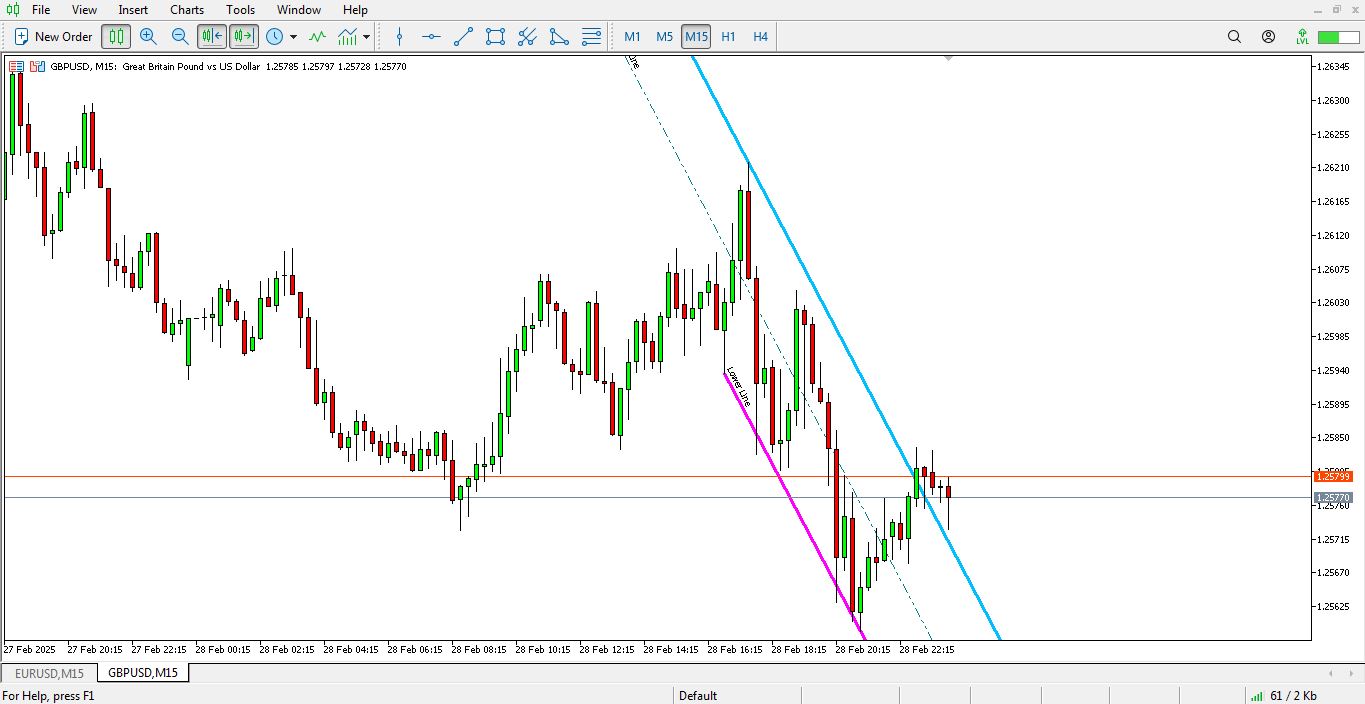Click the green zigzag indicators icon

[317, 37]
